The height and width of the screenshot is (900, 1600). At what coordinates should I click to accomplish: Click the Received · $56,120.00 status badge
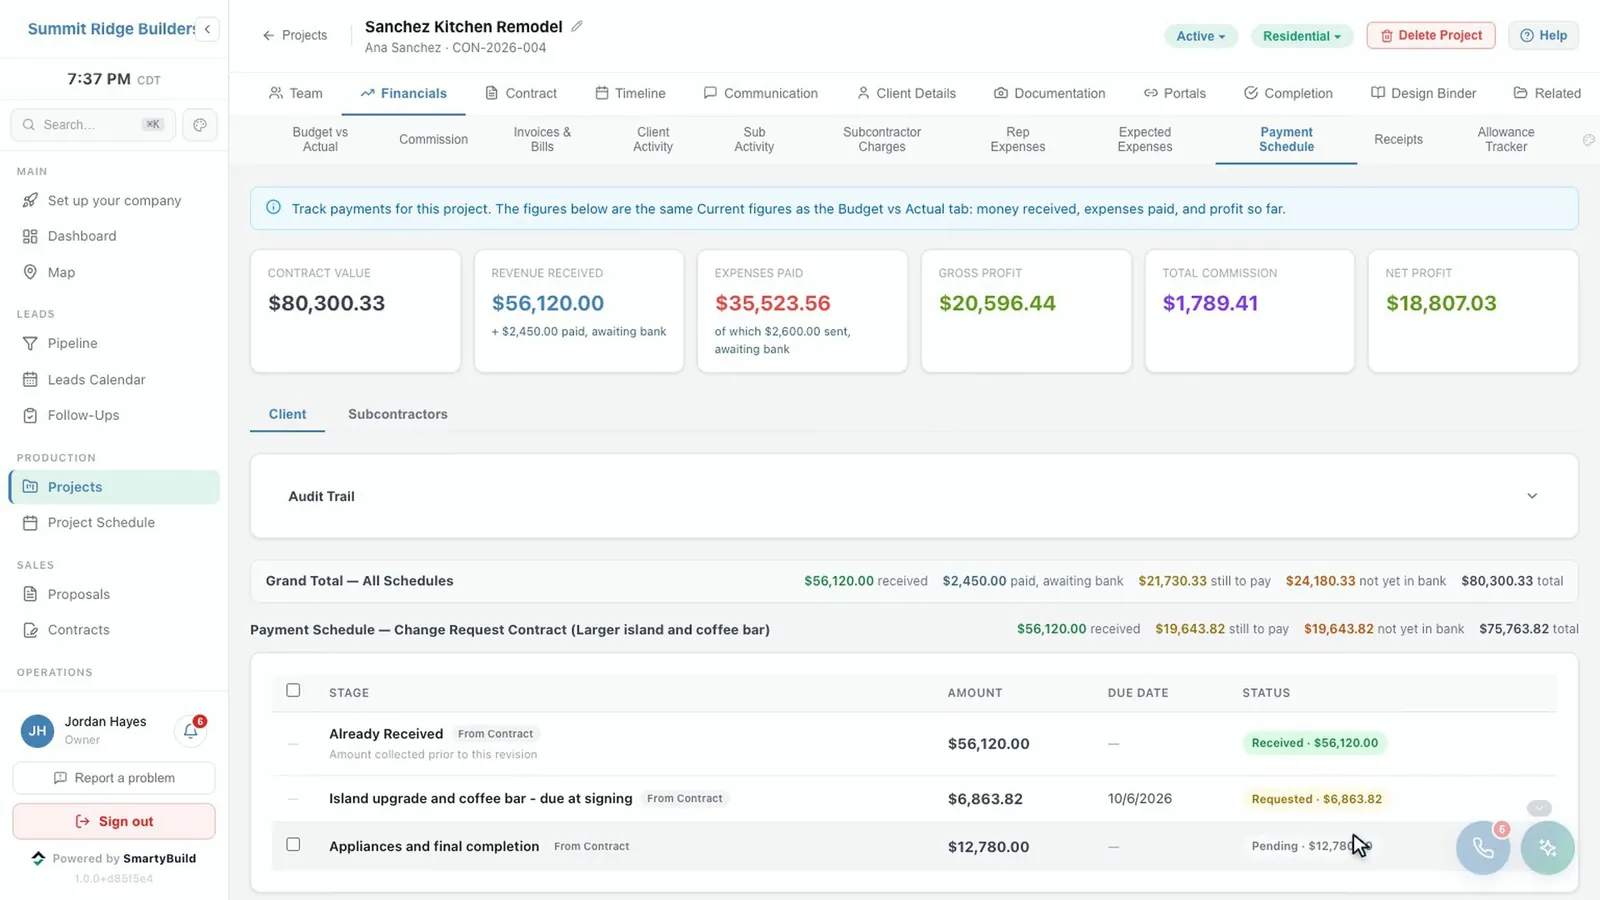[1315, 743]
